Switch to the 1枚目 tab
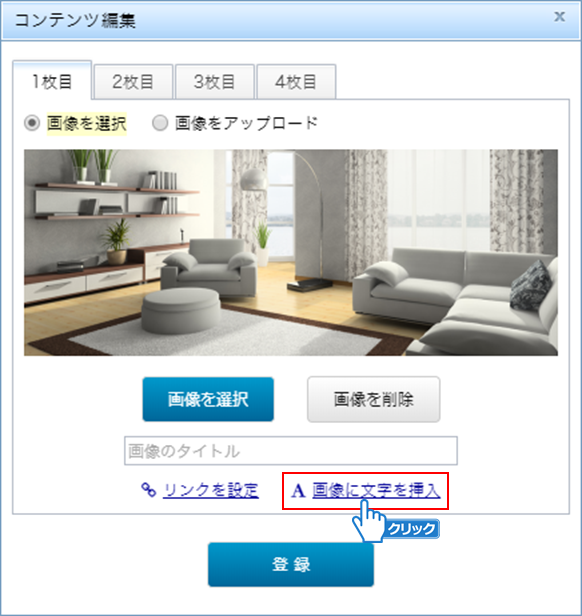Image resolution: width=582 pixels, height=616 pixels. pyautogui.click(x=52, y=81)
